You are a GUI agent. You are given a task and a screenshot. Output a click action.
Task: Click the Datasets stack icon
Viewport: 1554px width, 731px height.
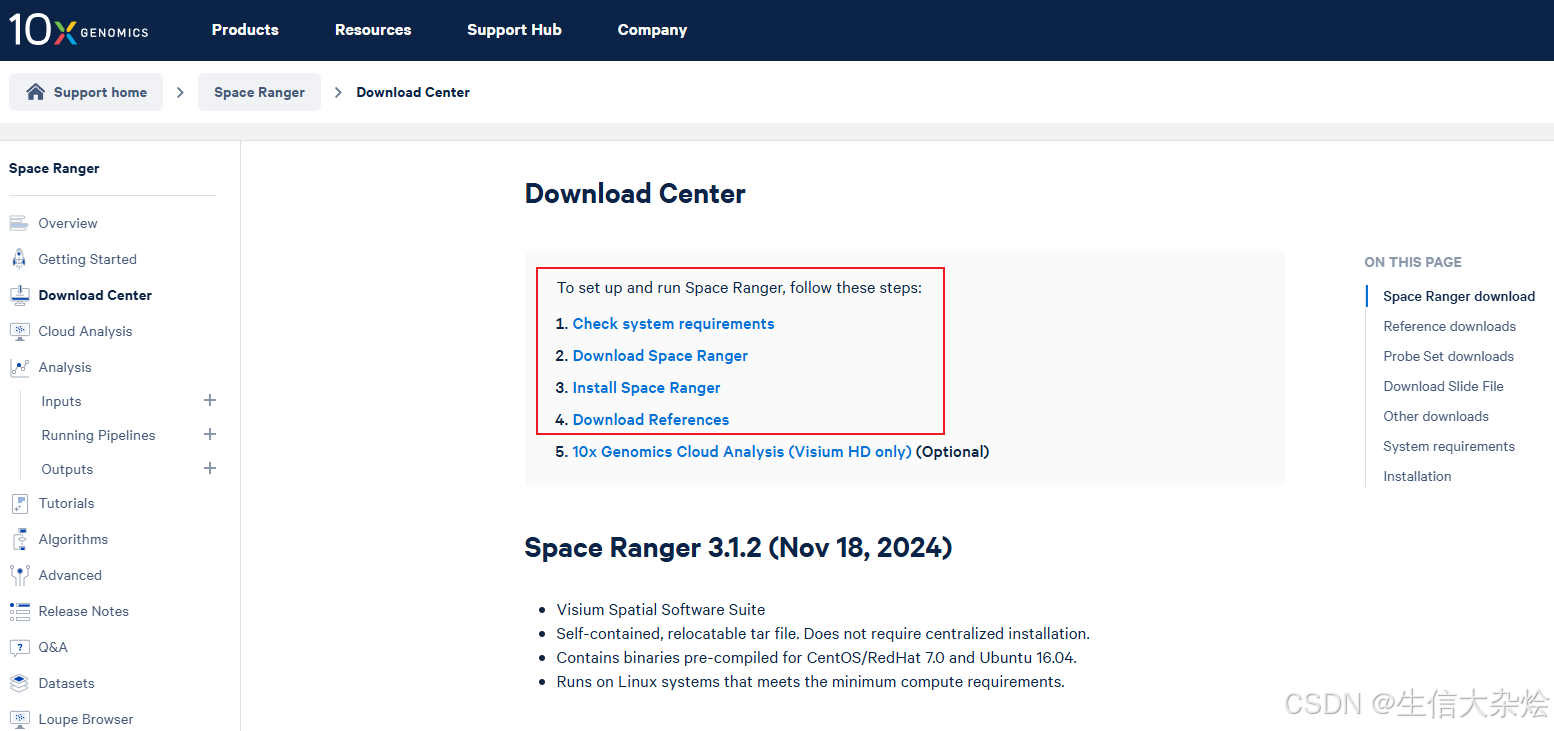coord(19,683)
